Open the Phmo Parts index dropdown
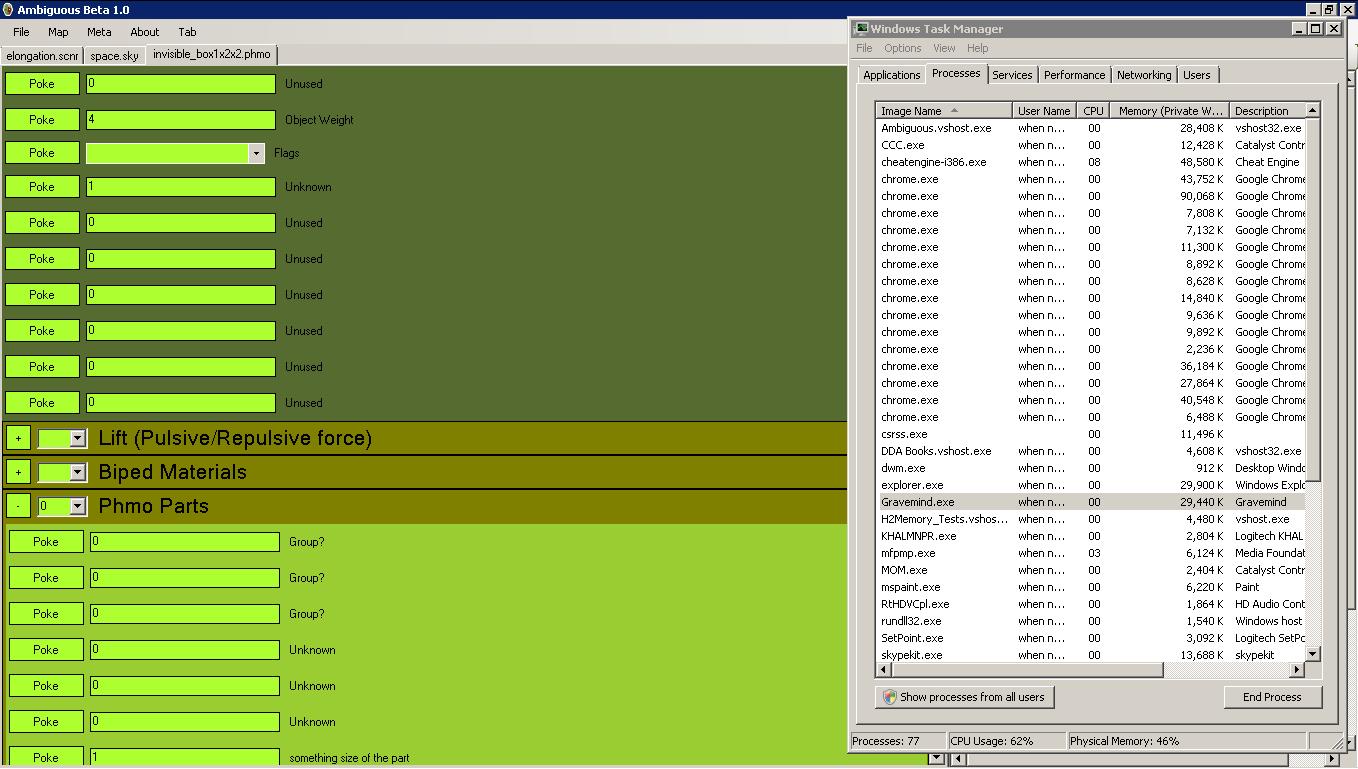This screenshot has height=769, width=1358. click(77, 506)
